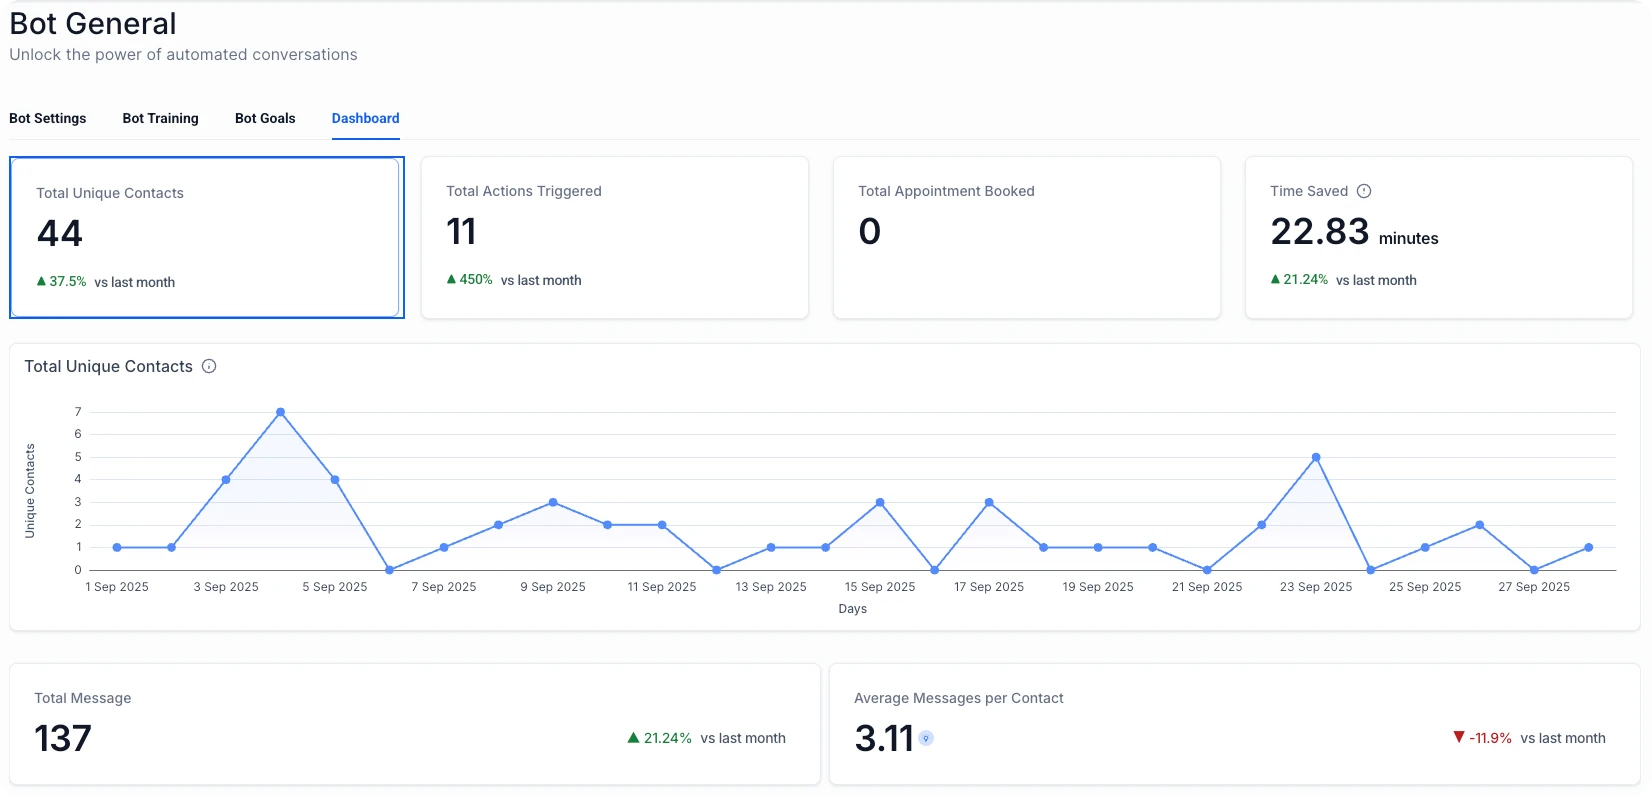Click the 137 Total Message value
This screenshot has width=1652, height=796.
click(x=63, y=739)
